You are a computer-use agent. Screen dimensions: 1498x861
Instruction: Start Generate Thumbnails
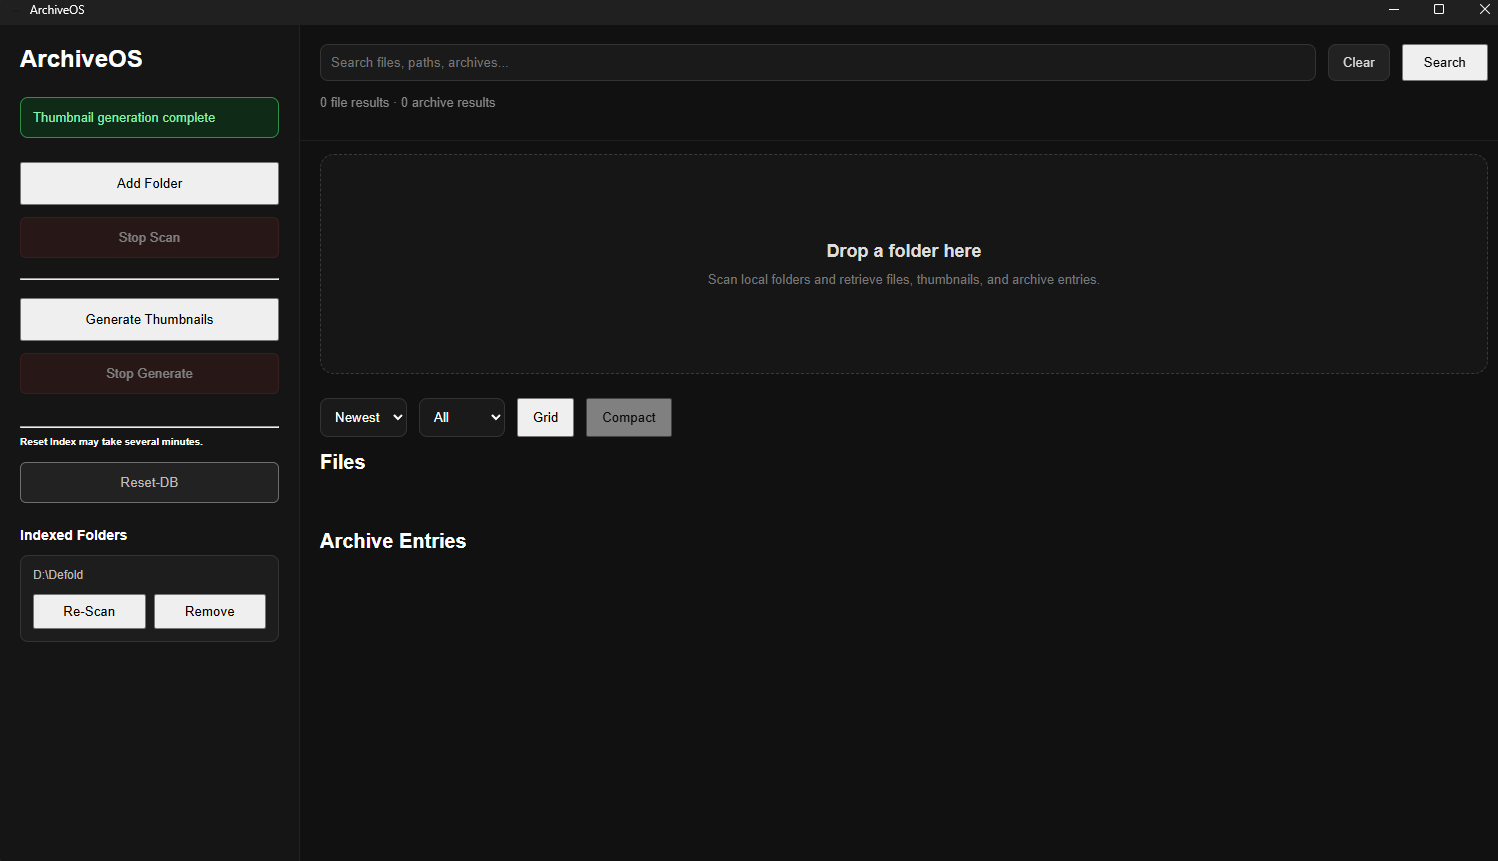coord(149,319)
